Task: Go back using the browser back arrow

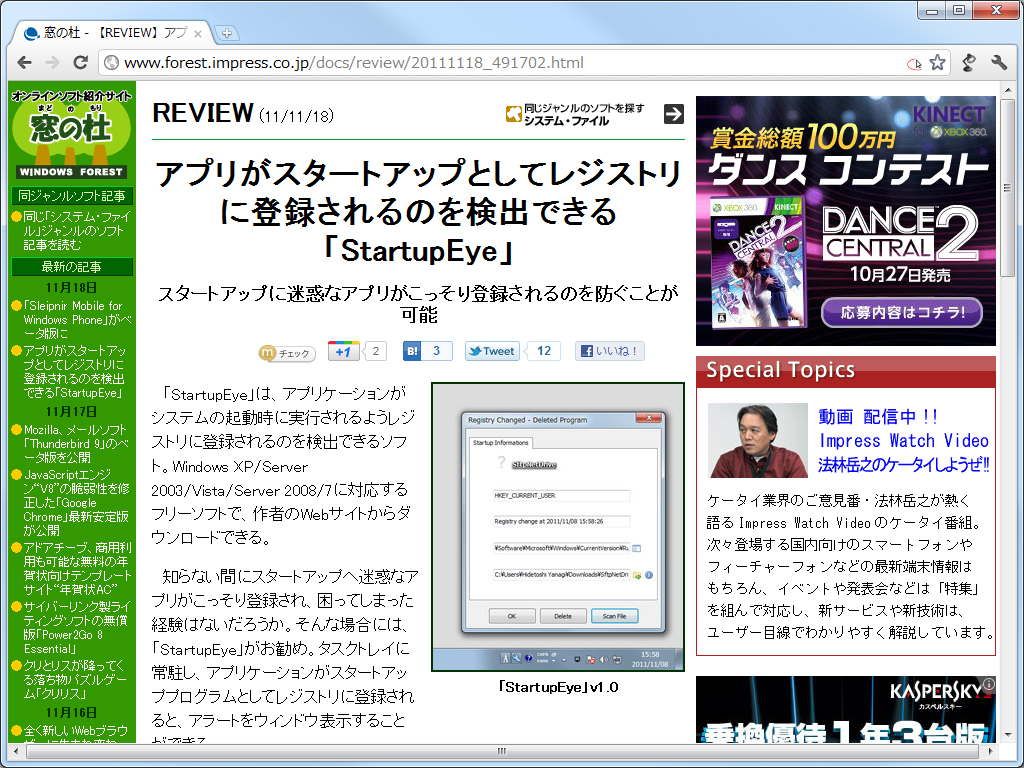Action: click(x=25, y=63)
